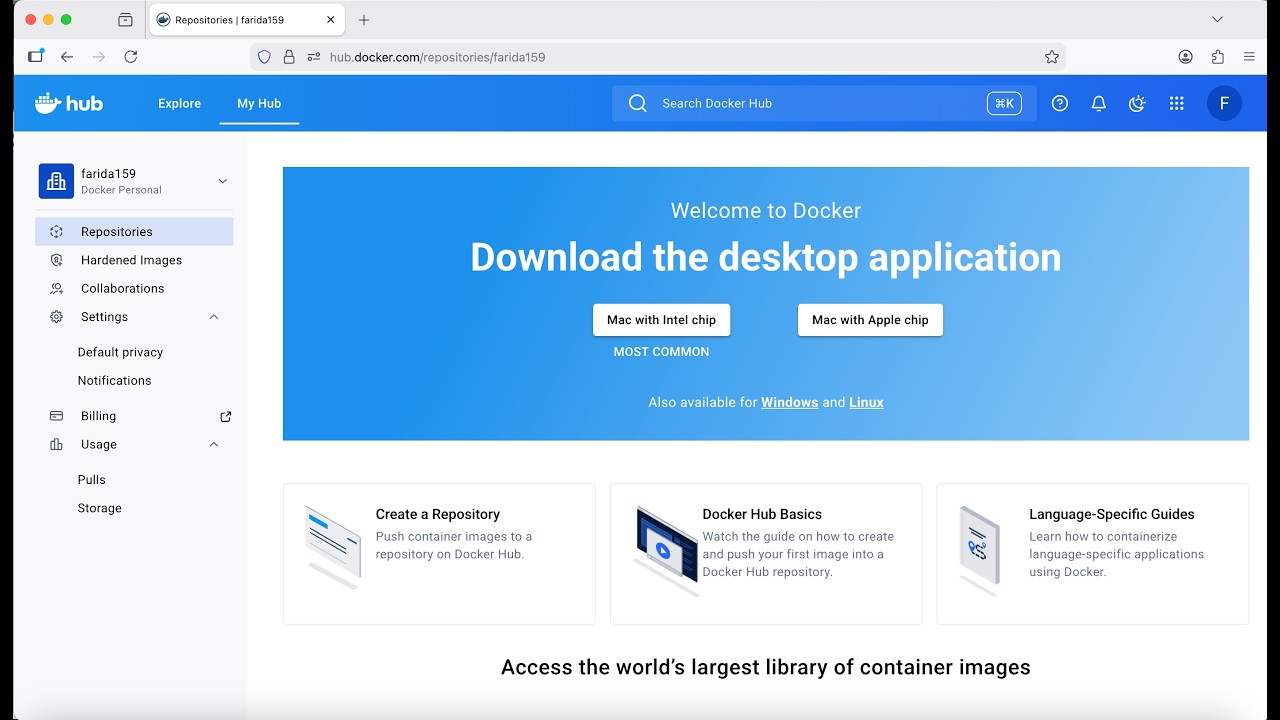Open Pulls usage page

pyautogui.click(x=92, y=480)
